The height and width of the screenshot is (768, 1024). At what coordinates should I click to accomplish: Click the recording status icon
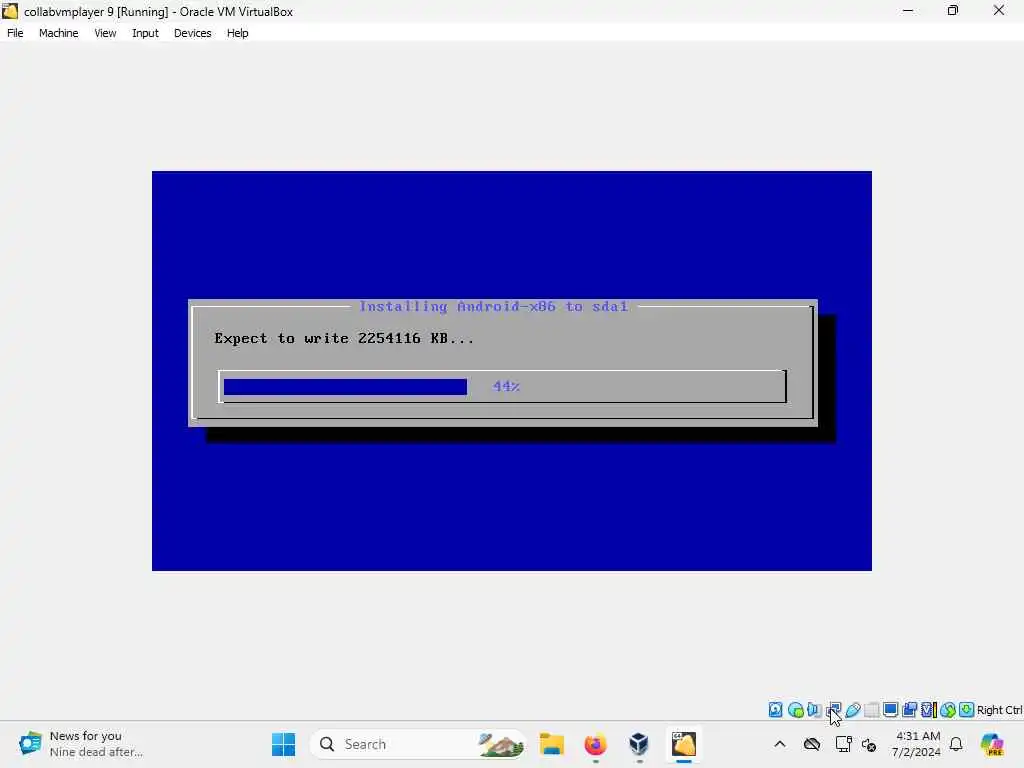pos(909,710)
